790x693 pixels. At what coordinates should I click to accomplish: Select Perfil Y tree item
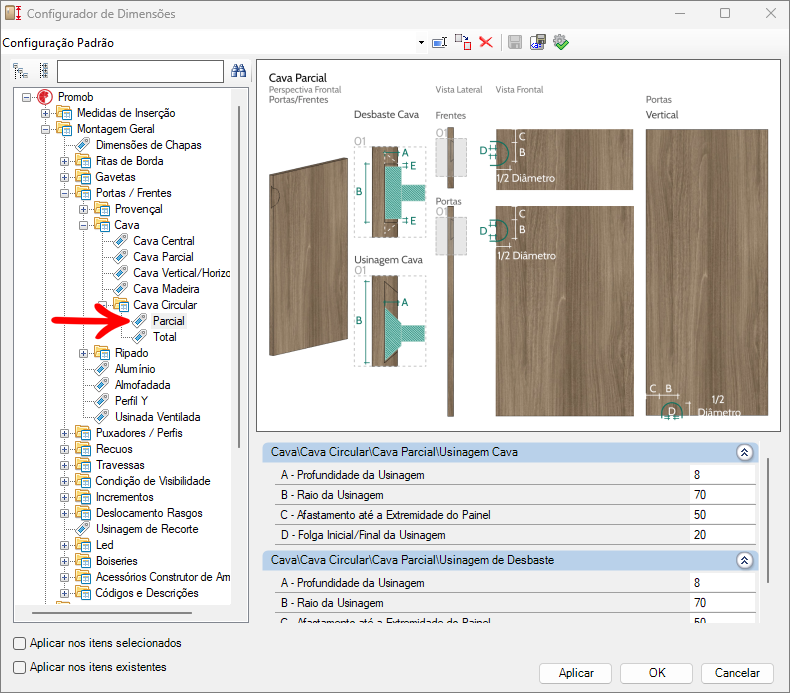131,401
